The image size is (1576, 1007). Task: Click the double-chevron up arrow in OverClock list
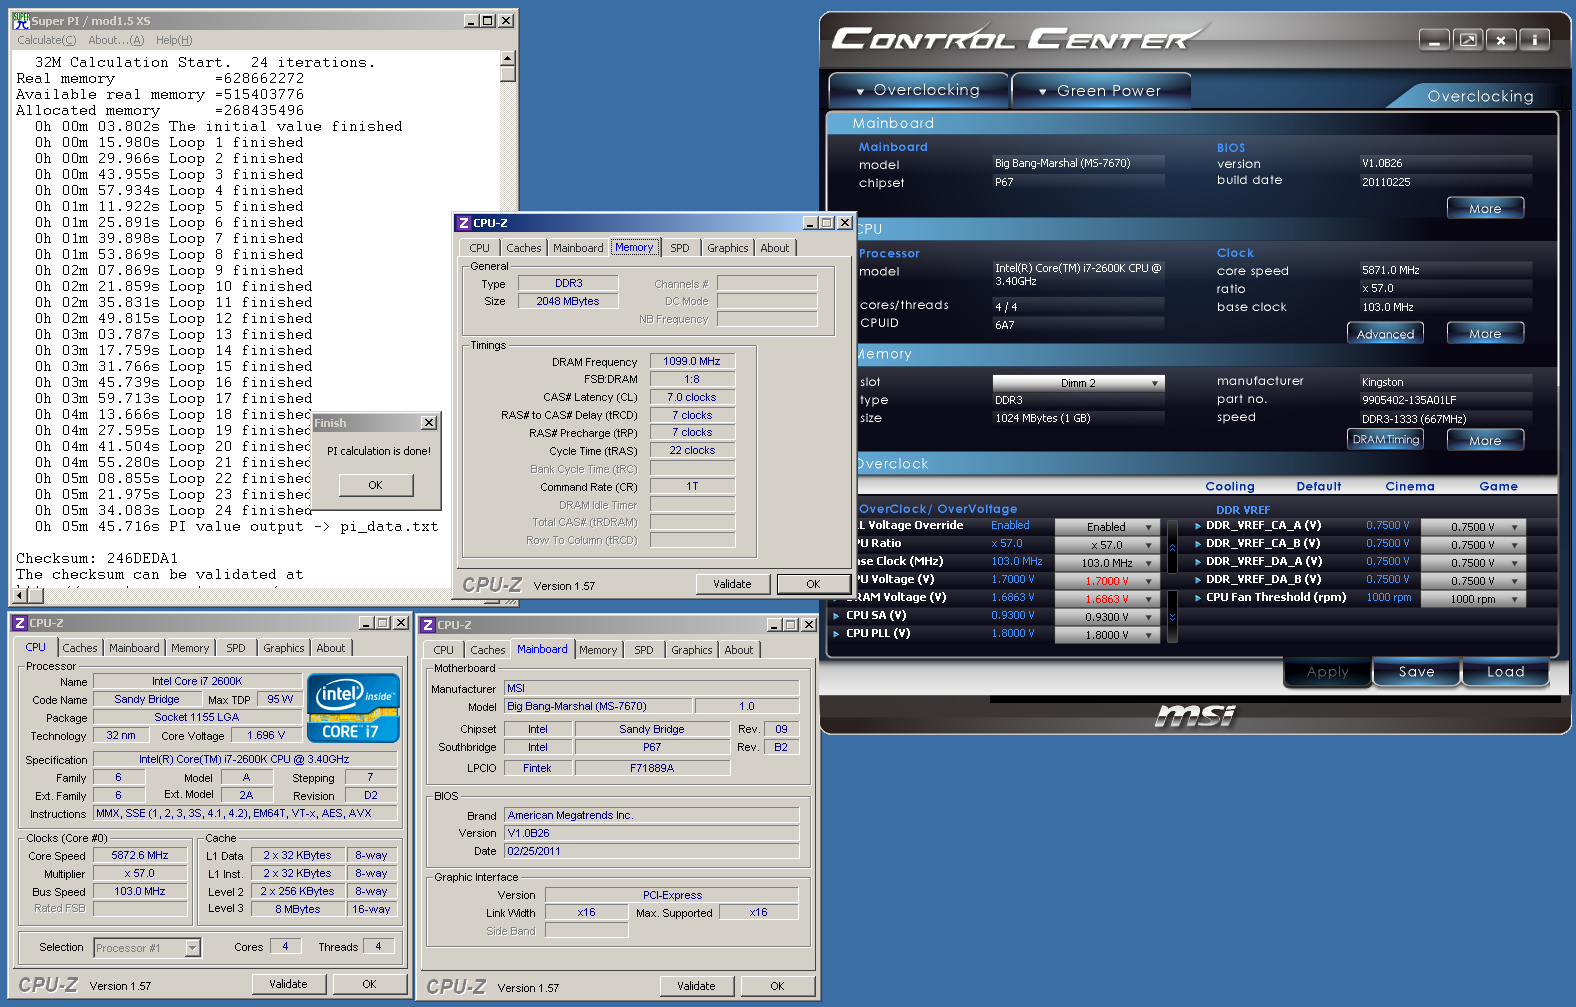tap(1172, 546)
